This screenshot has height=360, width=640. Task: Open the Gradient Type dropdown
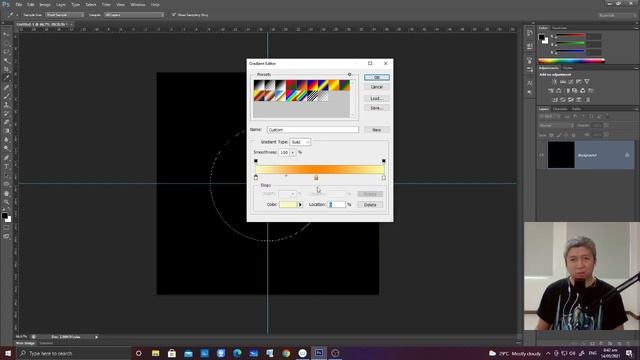click(x=300, y=142)
